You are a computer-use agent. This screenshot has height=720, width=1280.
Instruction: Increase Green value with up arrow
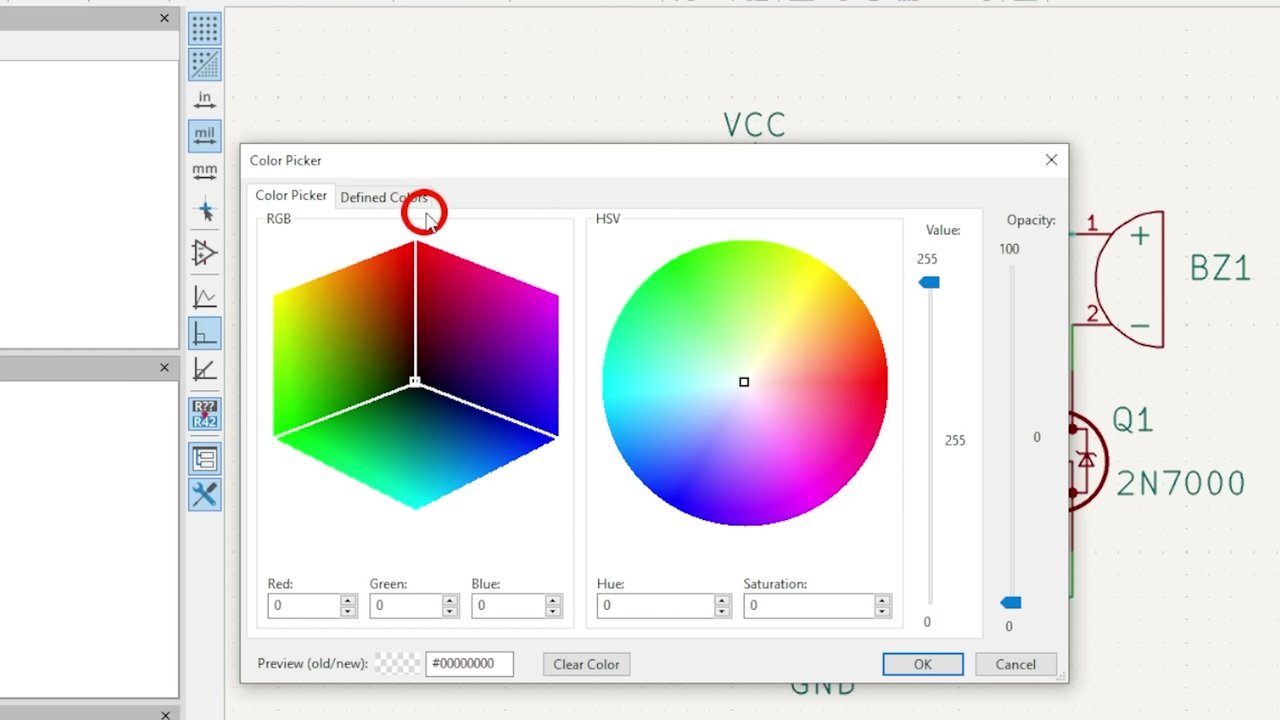coord(450,601)
